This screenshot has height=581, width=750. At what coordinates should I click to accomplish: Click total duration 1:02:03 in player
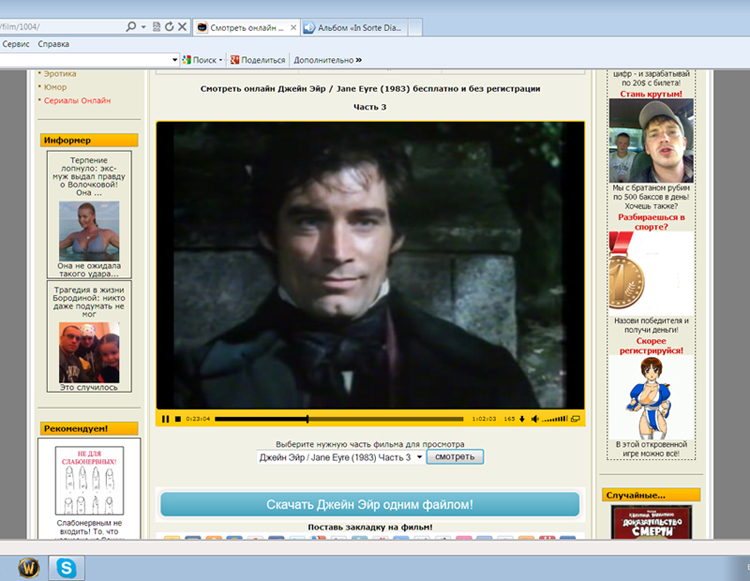[484, 419]
